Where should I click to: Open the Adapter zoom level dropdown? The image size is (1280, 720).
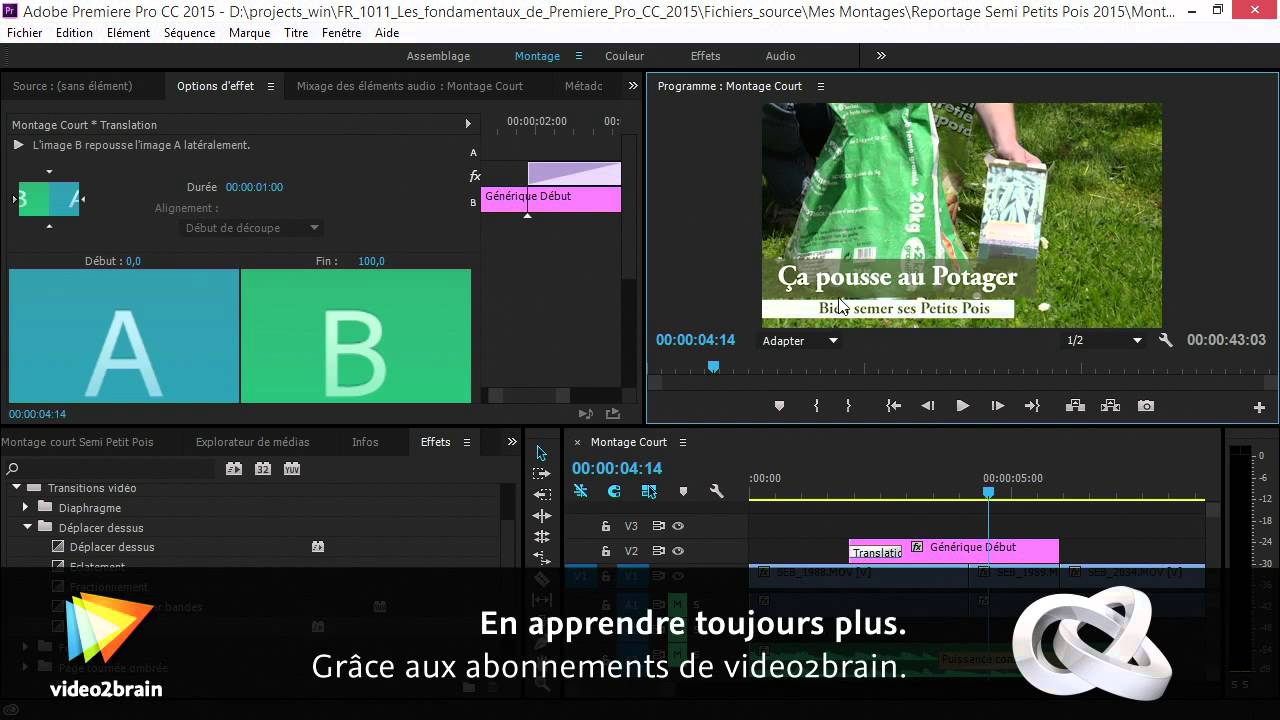(x=800, y=341)
